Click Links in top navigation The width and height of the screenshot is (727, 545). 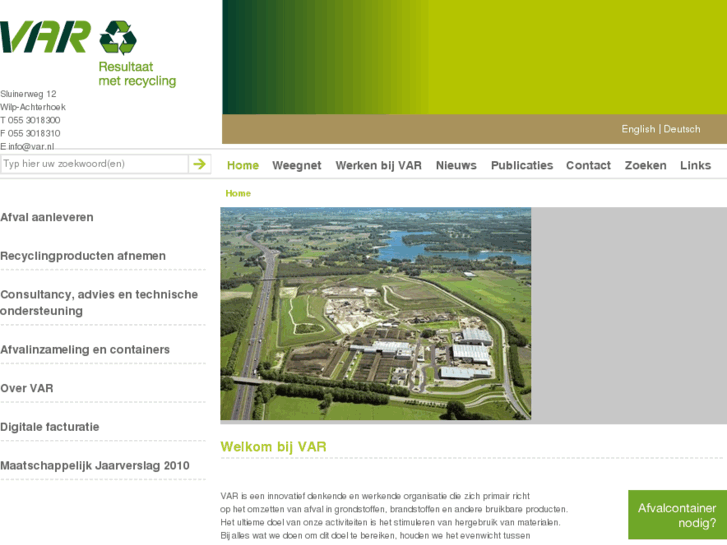point(695,166)
